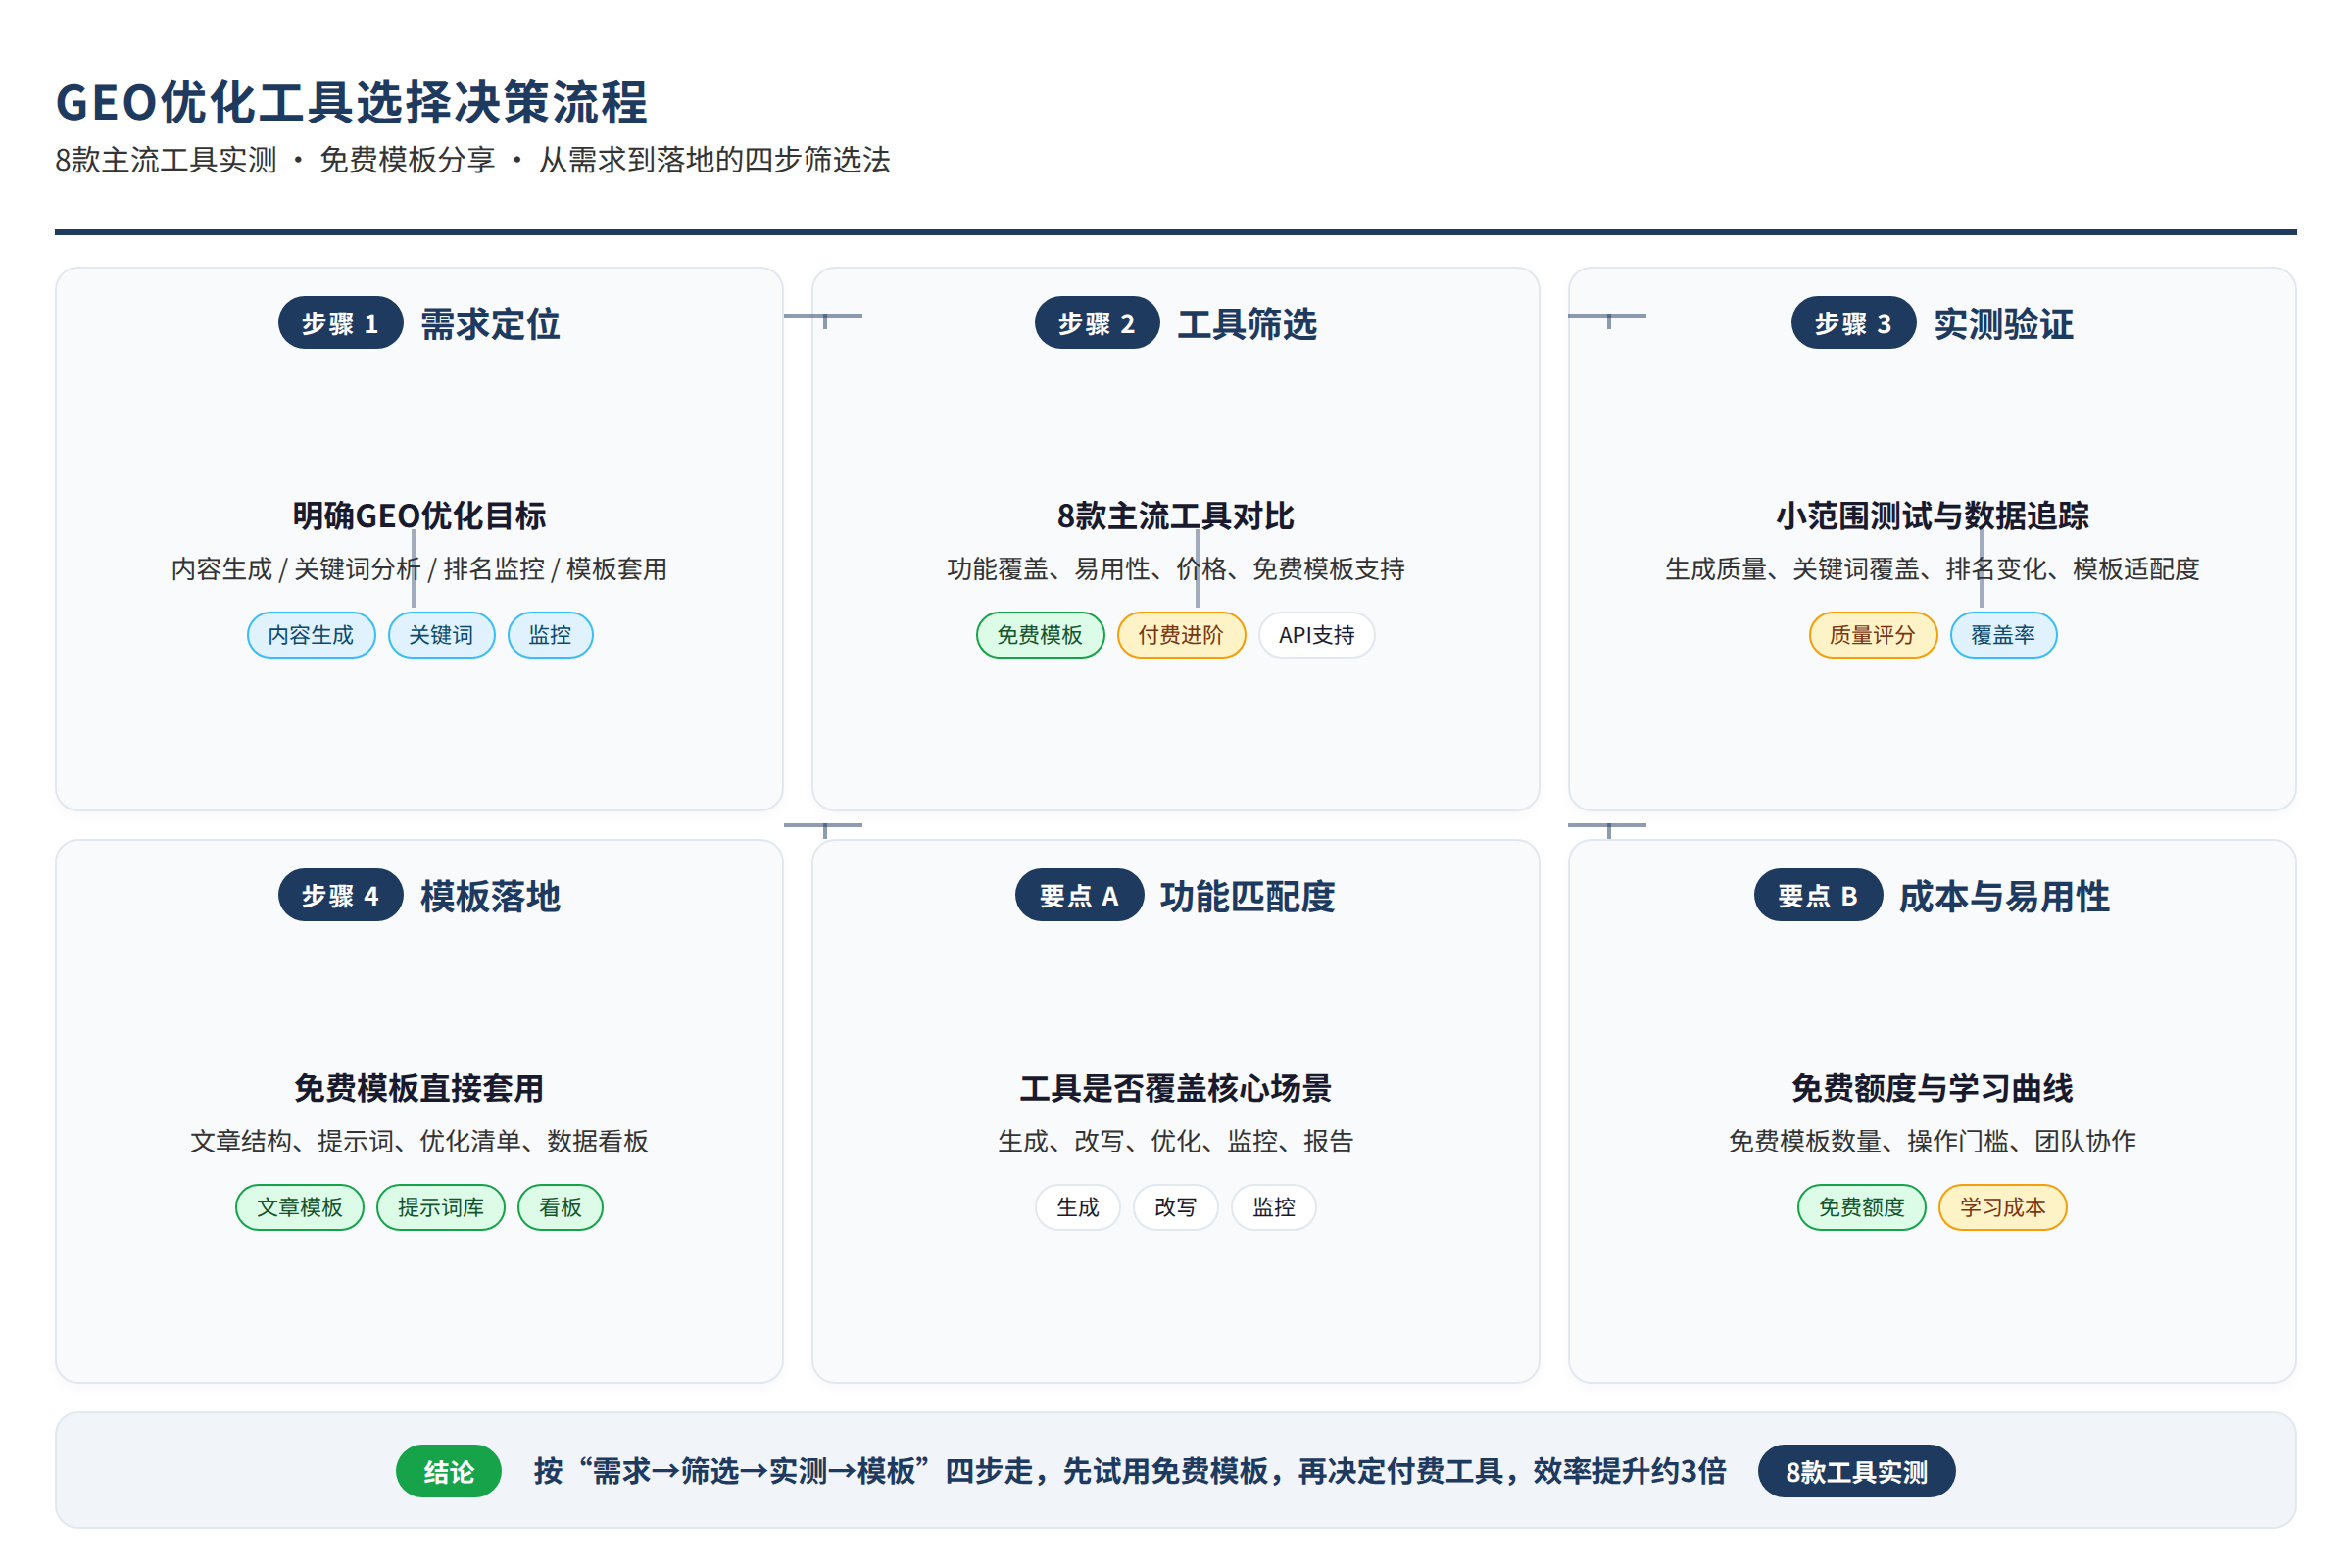Select the 文章模板 tag
The height and width of the screenshot is (1568, 2352).
point(300,1207)
